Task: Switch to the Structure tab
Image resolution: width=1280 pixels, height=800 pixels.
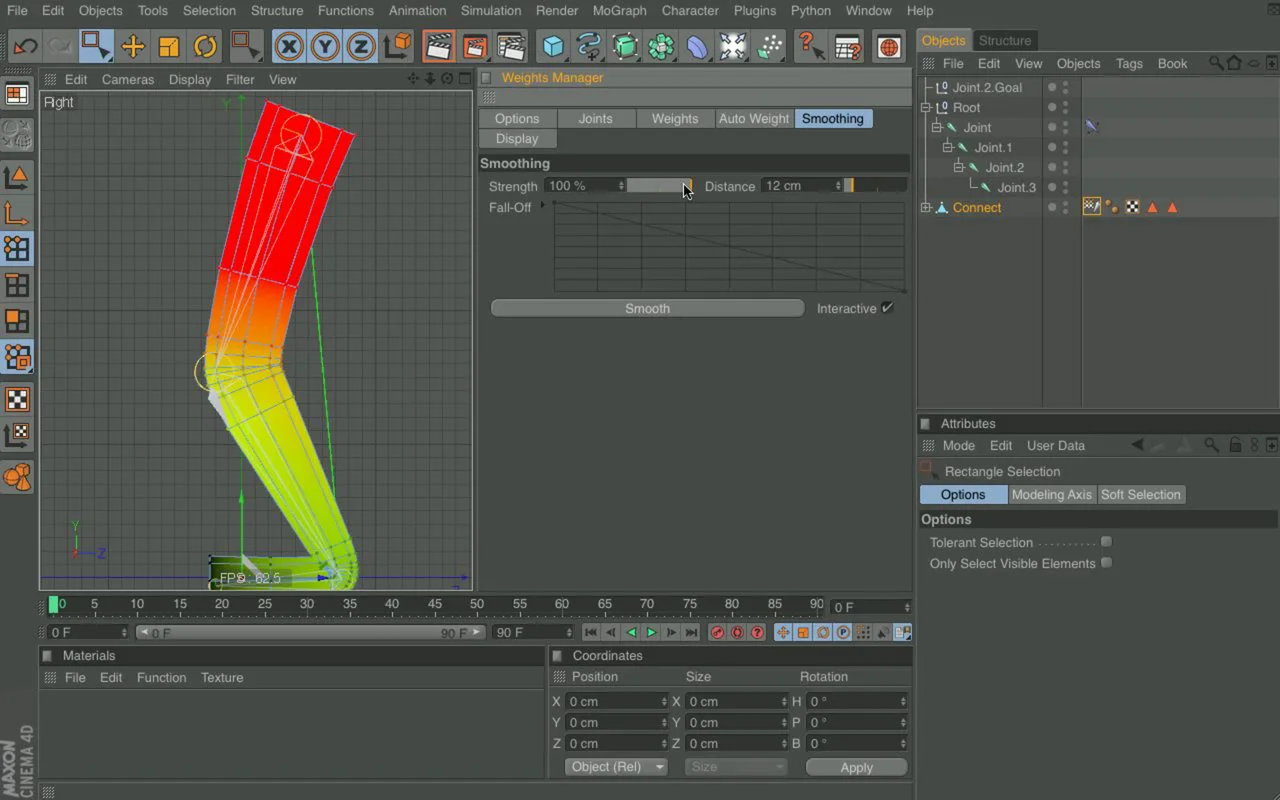Action: (1005, 40)
